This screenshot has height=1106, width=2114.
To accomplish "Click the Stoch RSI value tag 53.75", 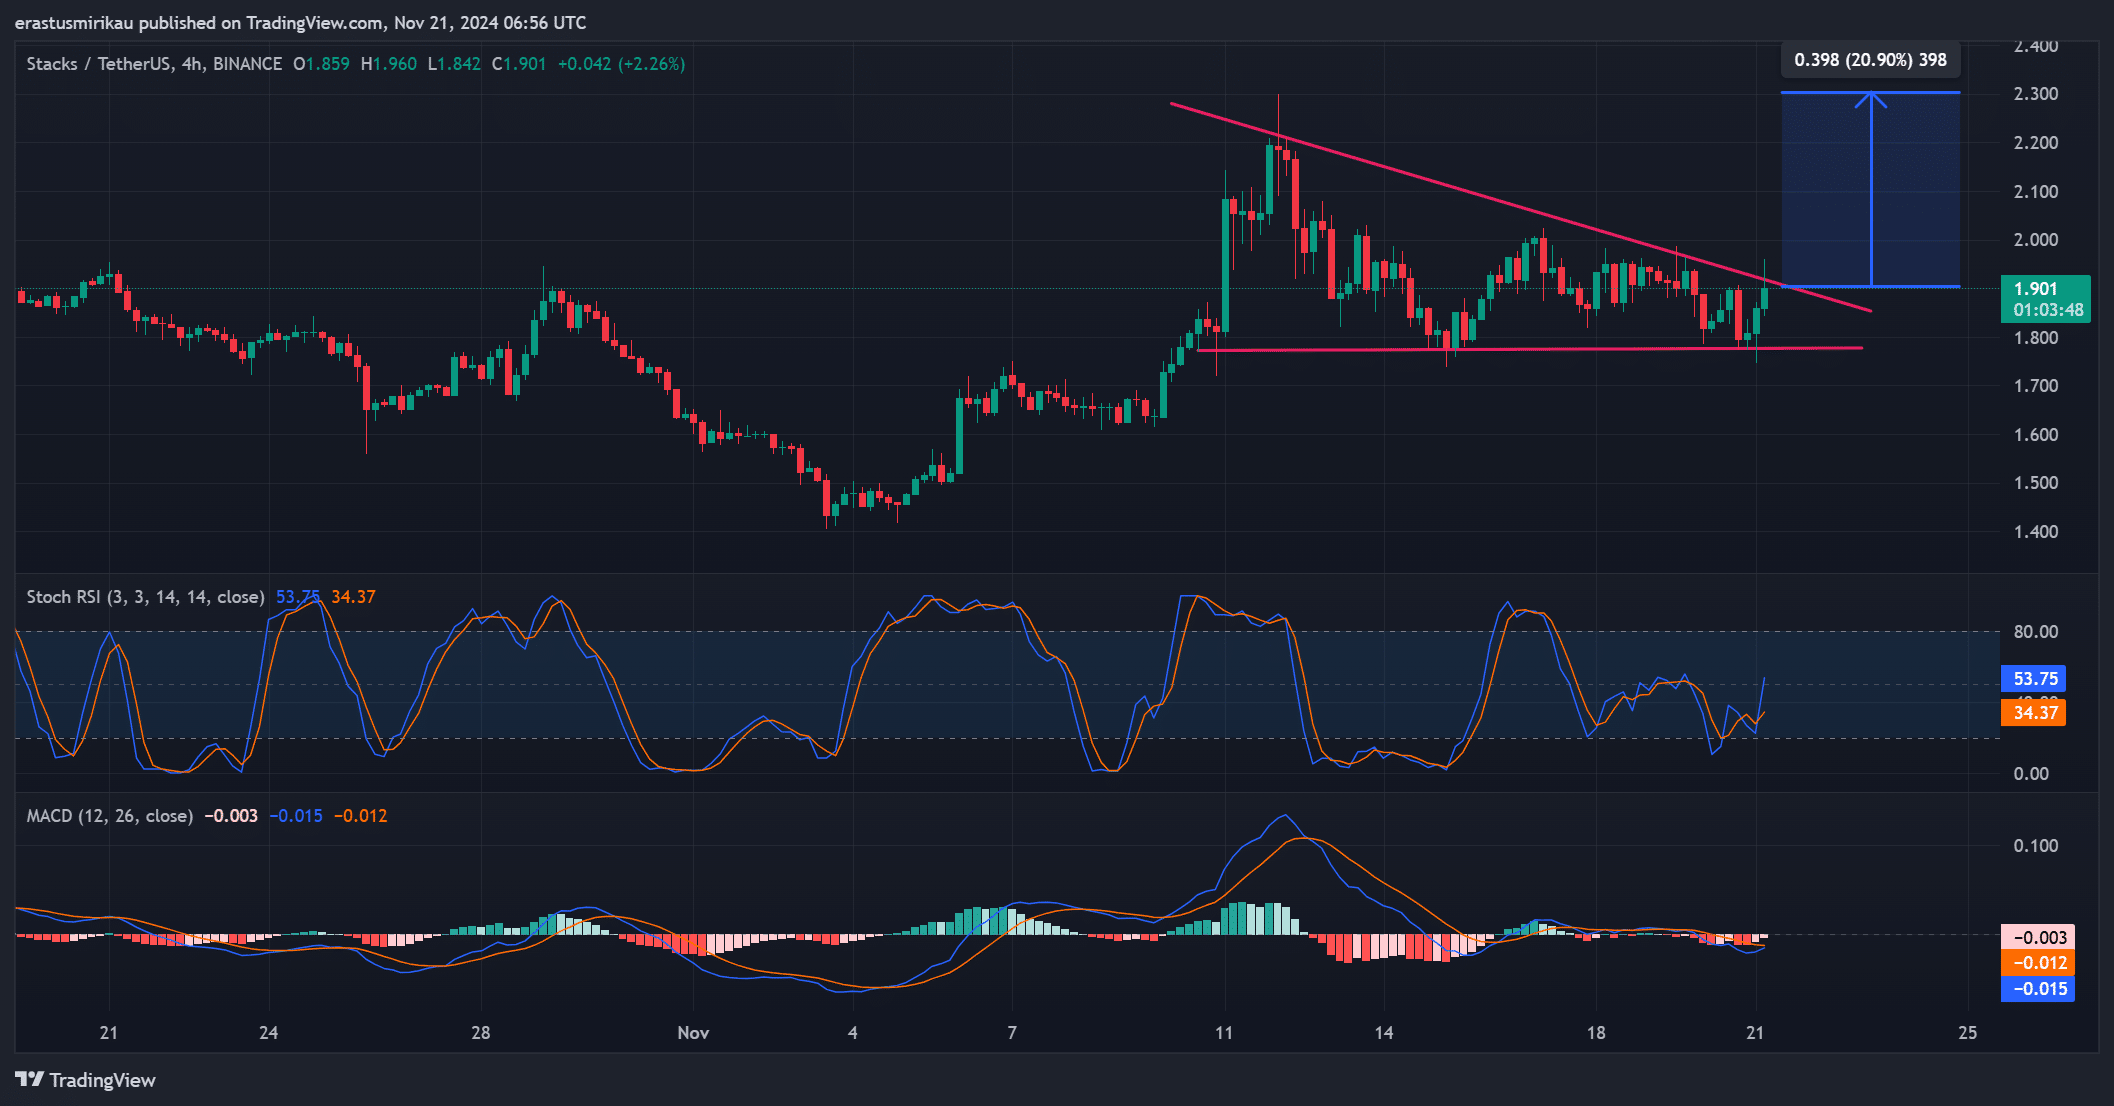I will pyautogui.click(x=2034, y=679).
